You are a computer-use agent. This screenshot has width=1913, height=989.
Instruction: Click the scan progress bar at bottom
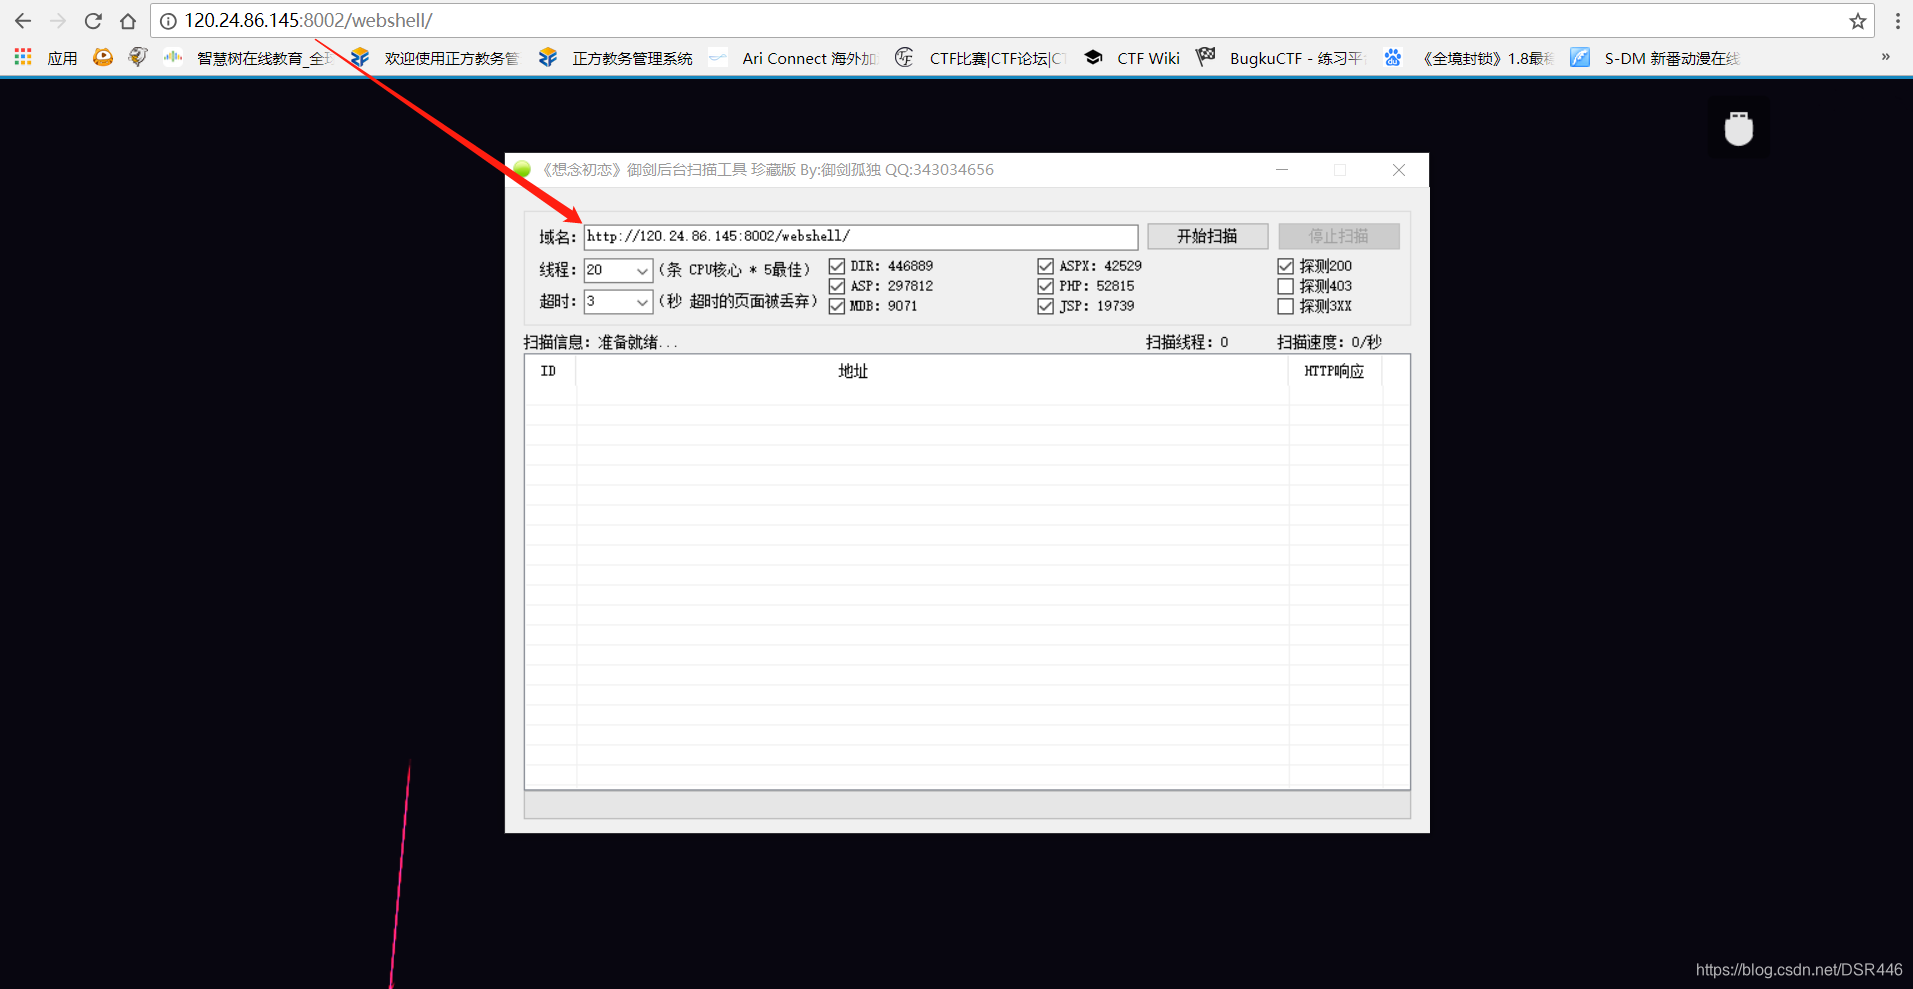[967, 805]
